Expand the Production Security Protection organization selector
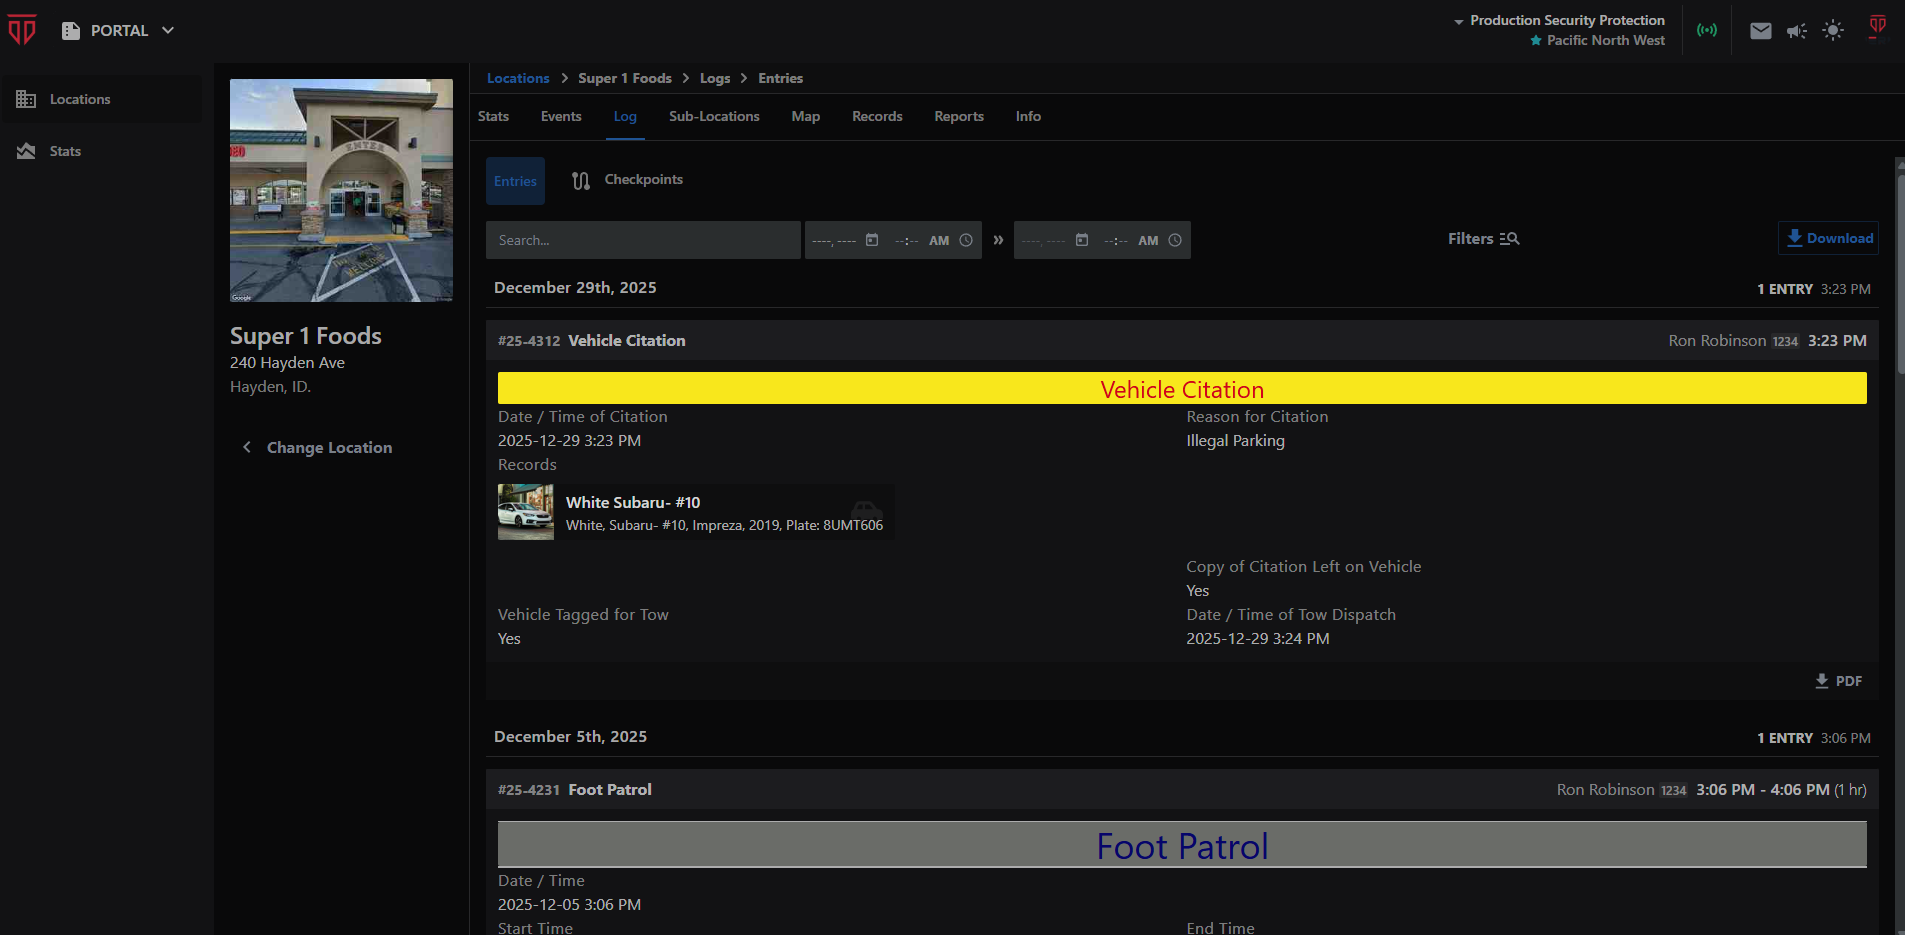This screenshot has width=1905, height=935. click(1559, 20)
